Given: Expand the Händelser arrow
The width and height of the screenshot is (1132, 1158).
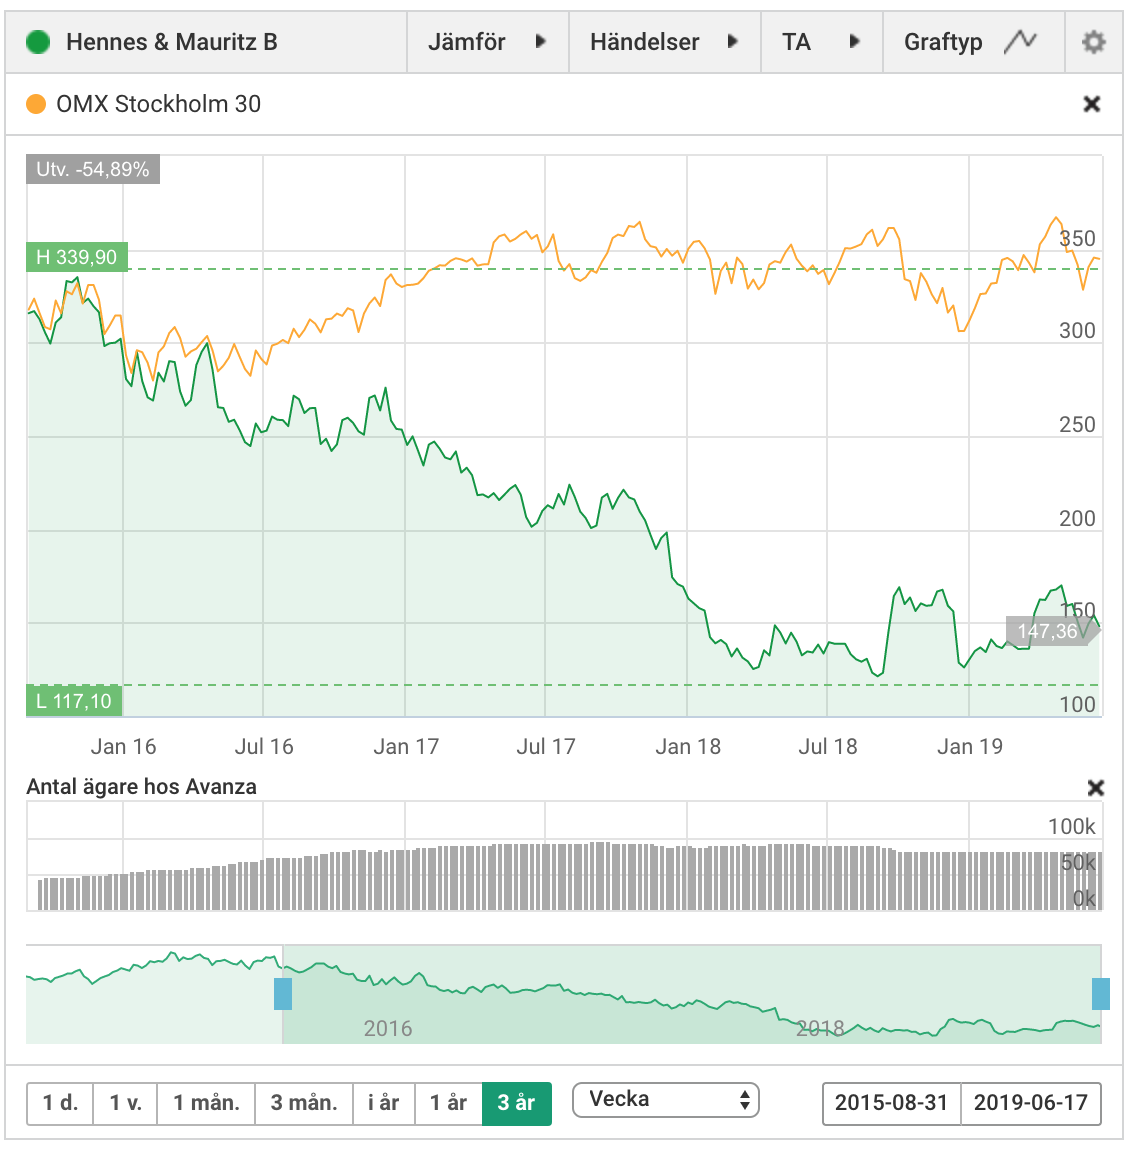Looking at the screenshot, I should (733, 41).
